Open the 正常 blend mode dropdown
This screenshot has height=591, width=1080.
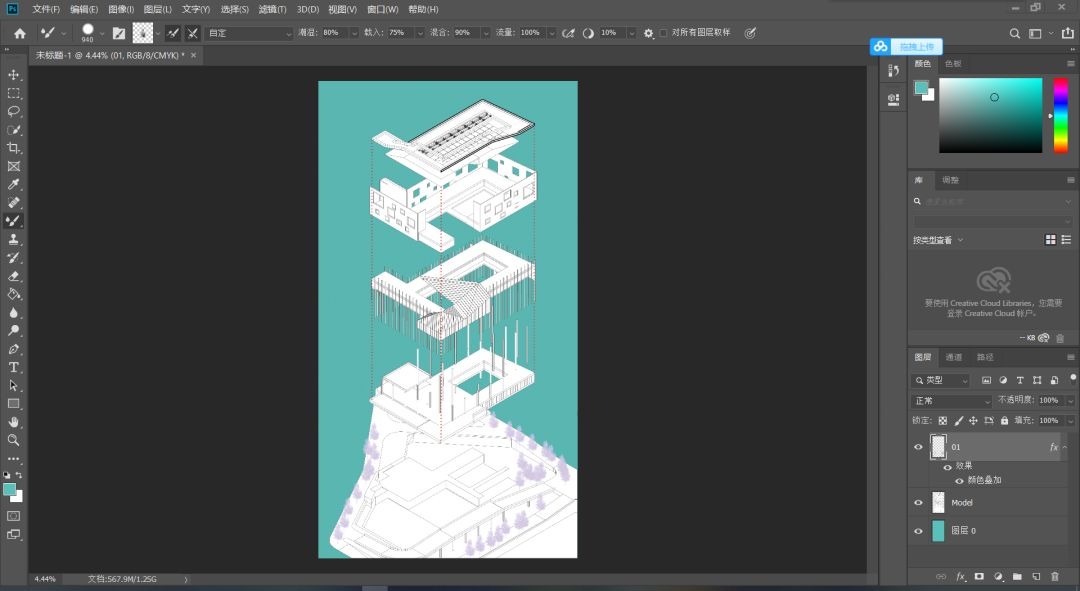(952, 401)
